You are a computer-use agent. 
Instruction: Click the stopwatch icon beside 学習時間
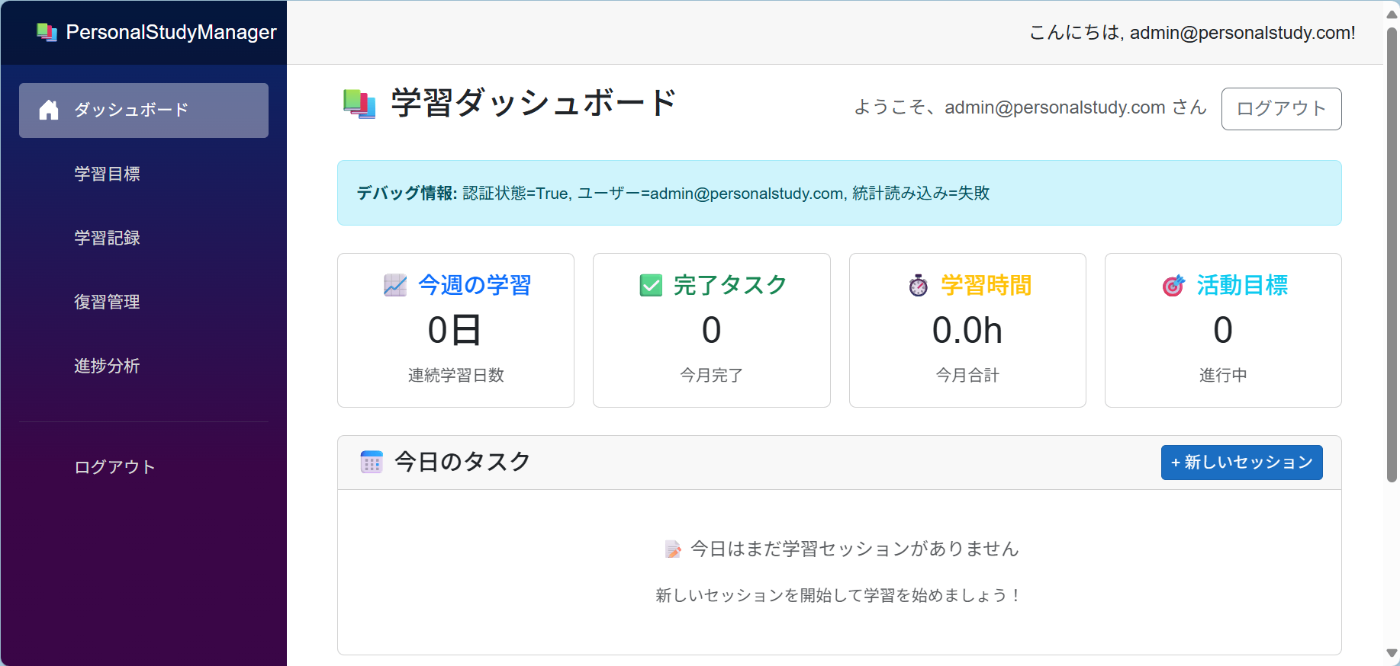tap(918, 286)
